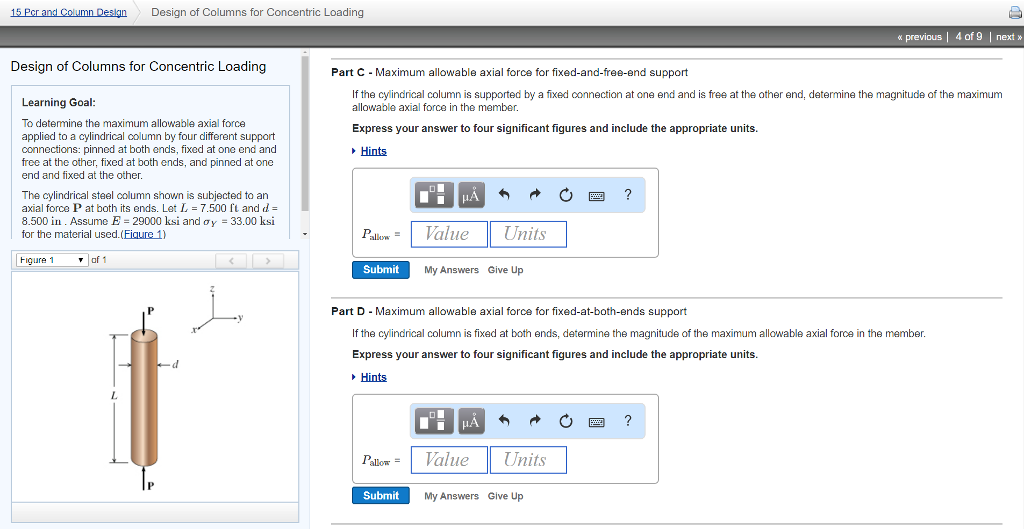Submit the Part D answer
1024x529 pixels.
point(381,496)
